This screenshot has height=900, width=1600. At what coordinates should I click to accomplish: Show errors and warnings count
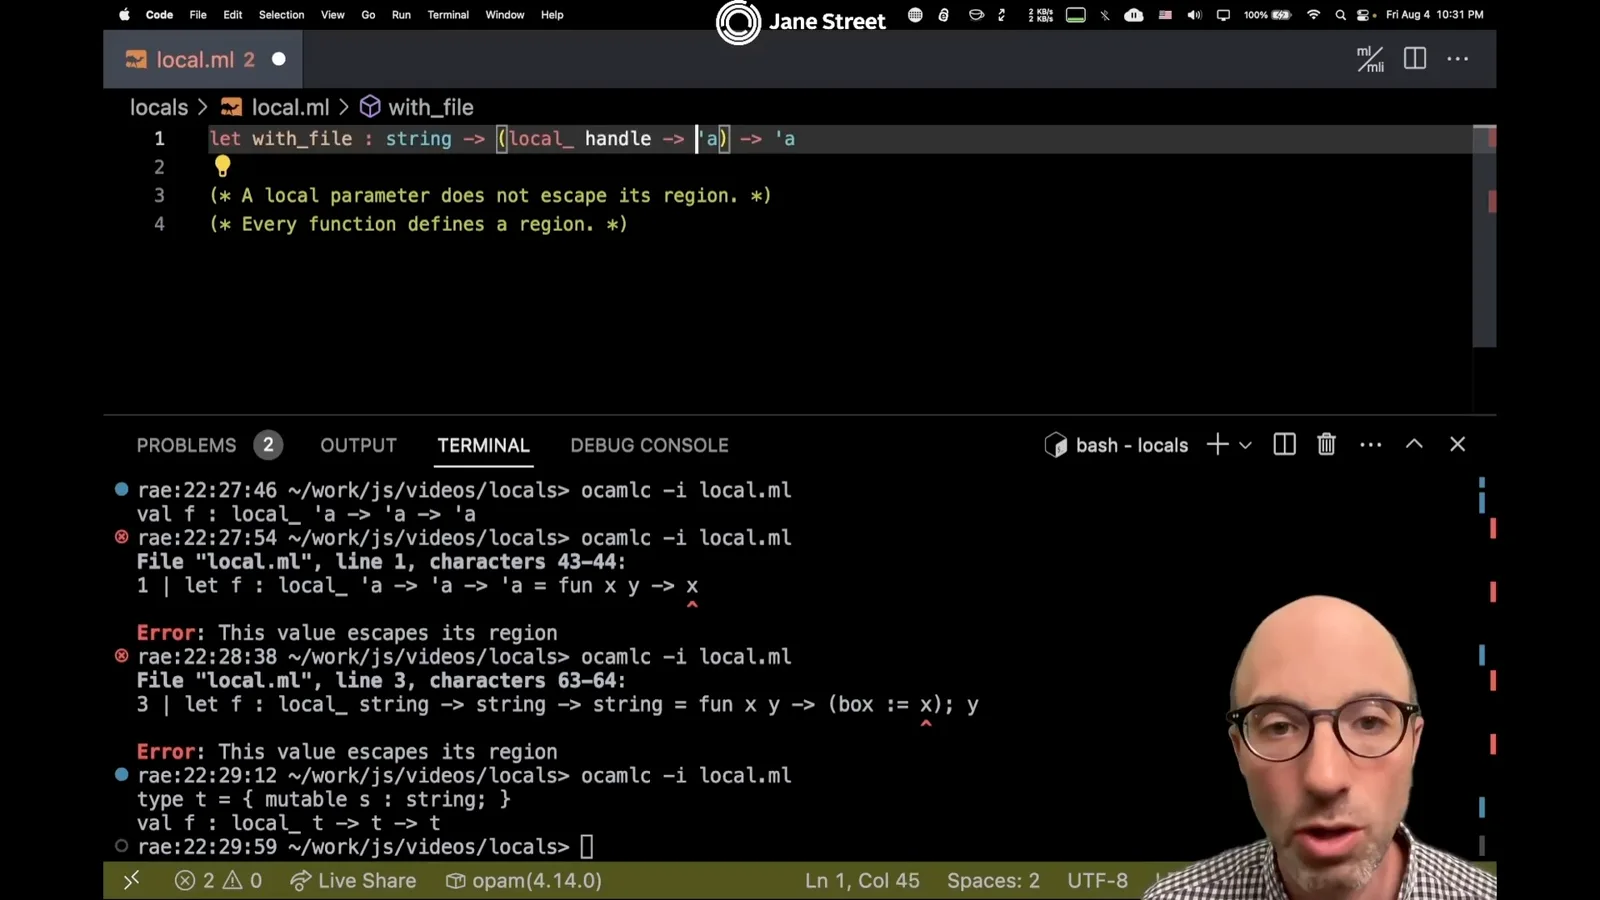click(x=218, y=880)
